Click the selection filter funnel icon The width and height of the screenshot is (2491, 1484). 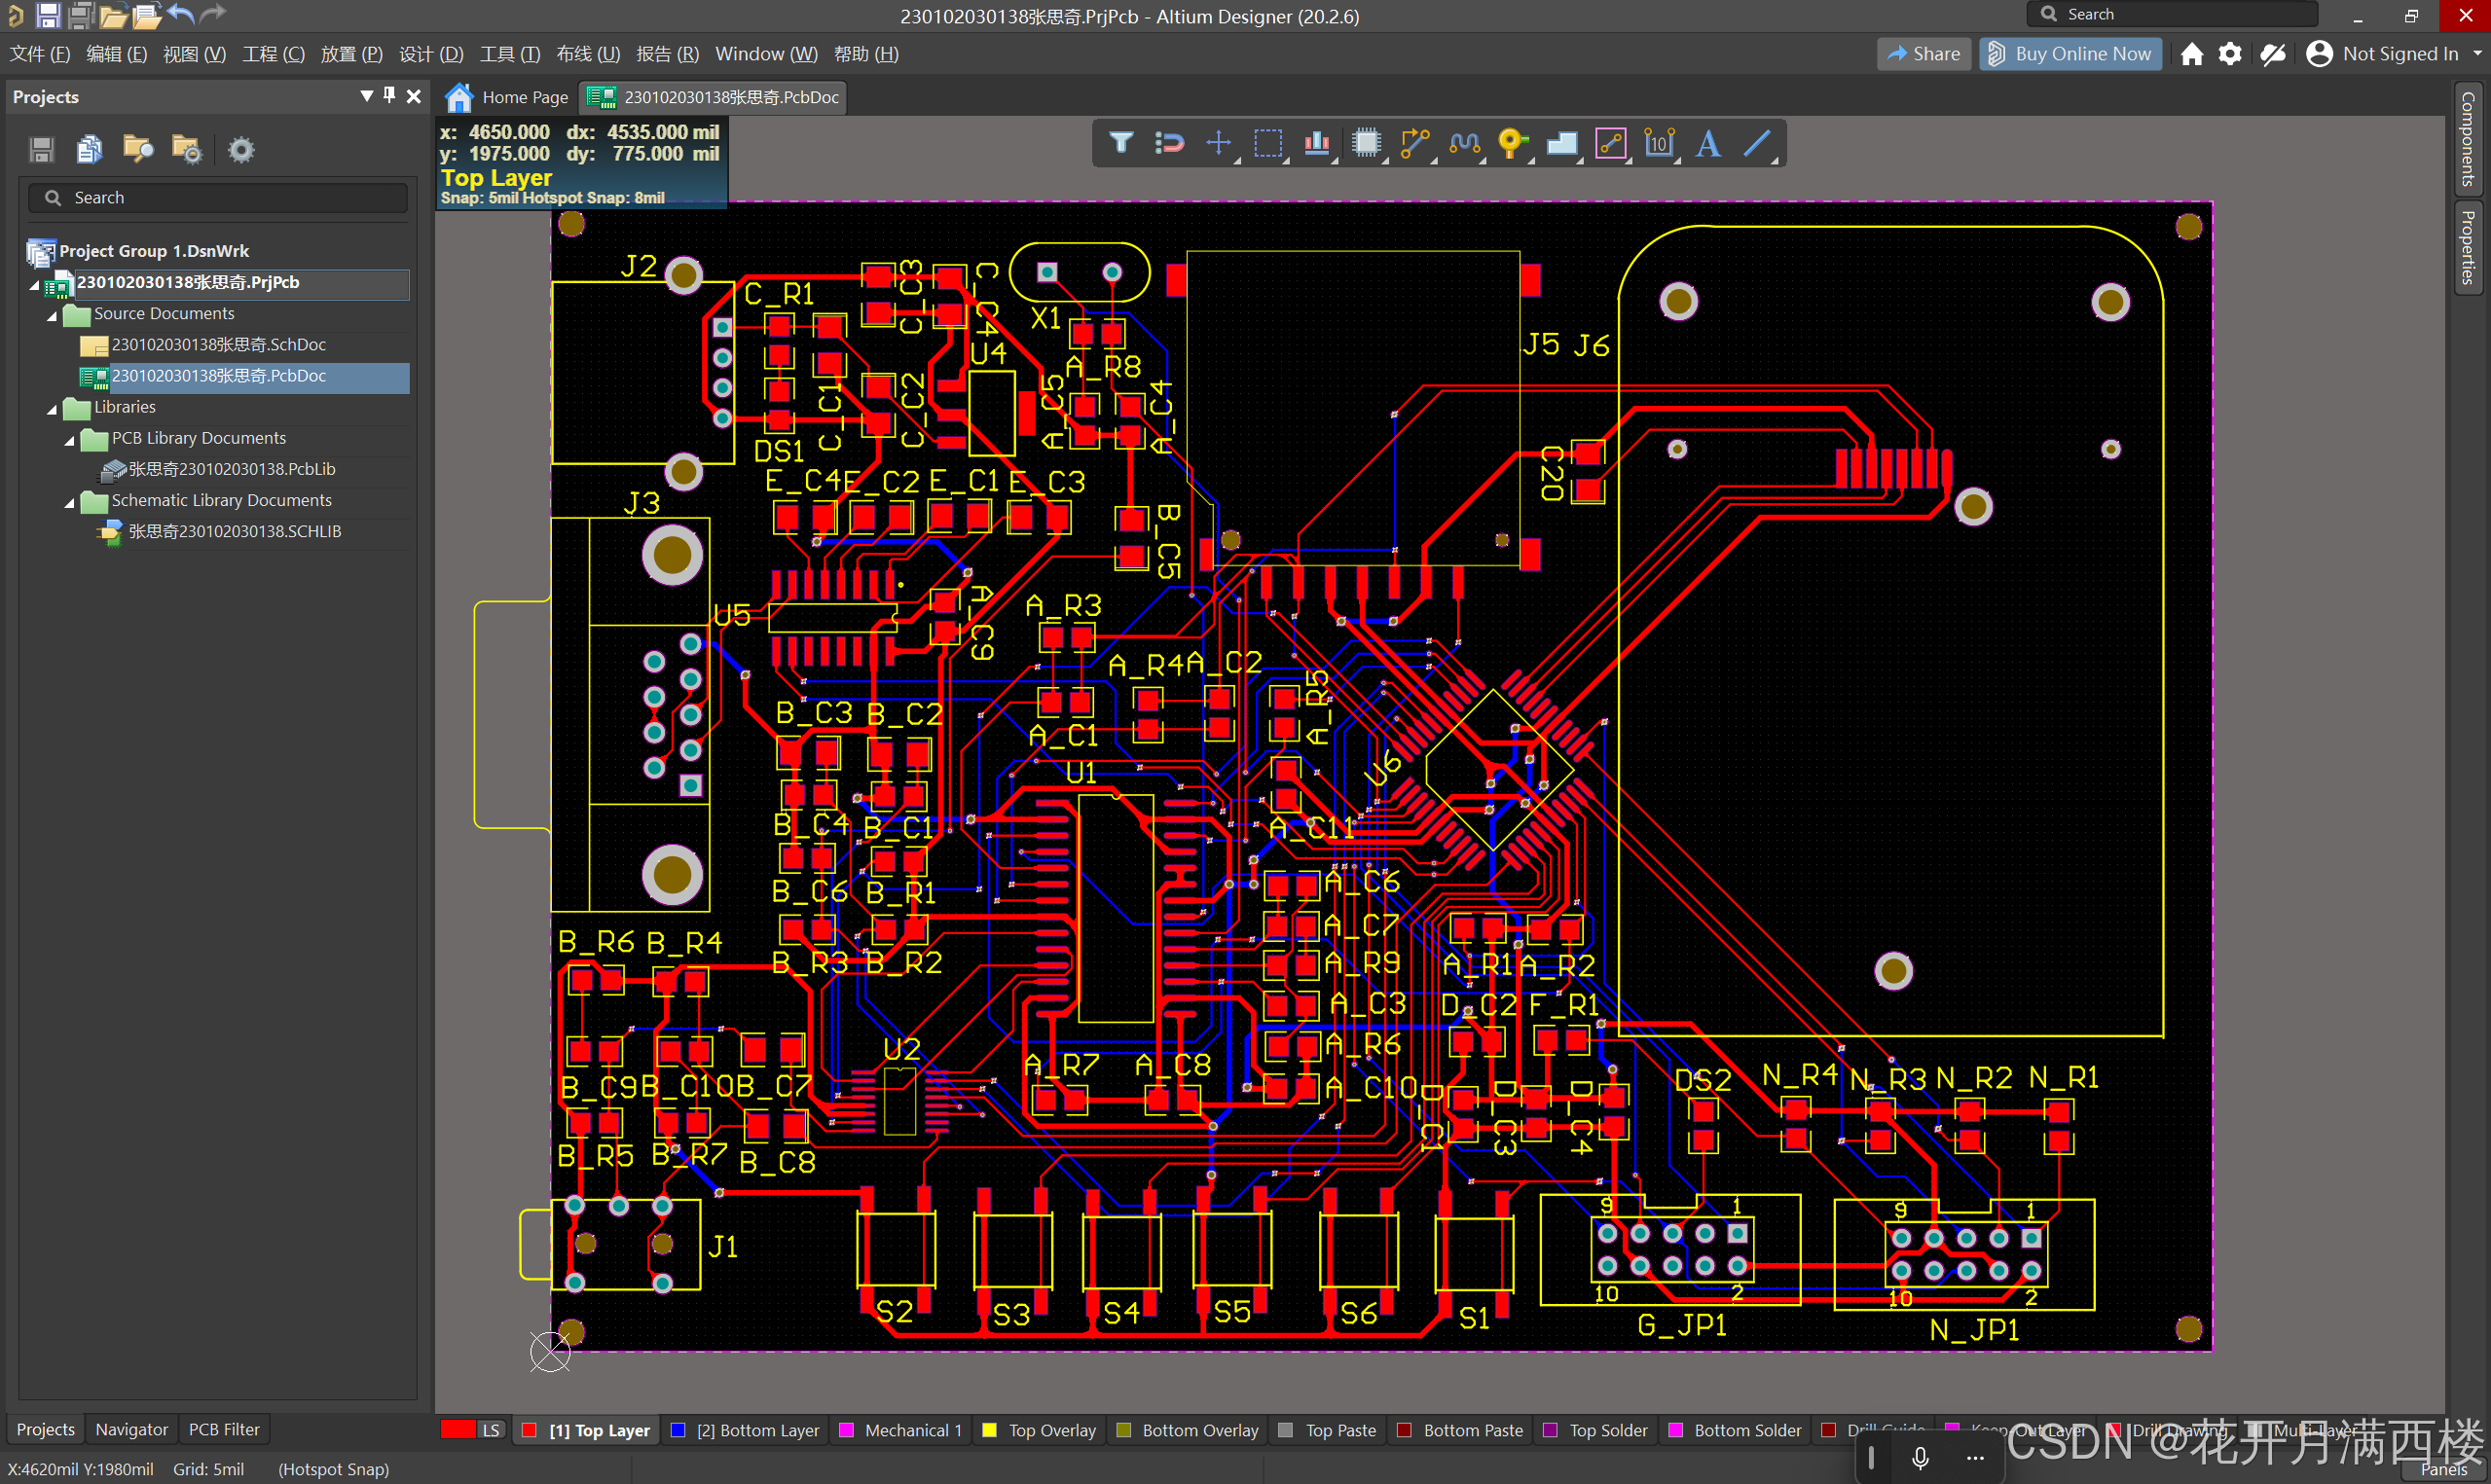click(1120, 143)
